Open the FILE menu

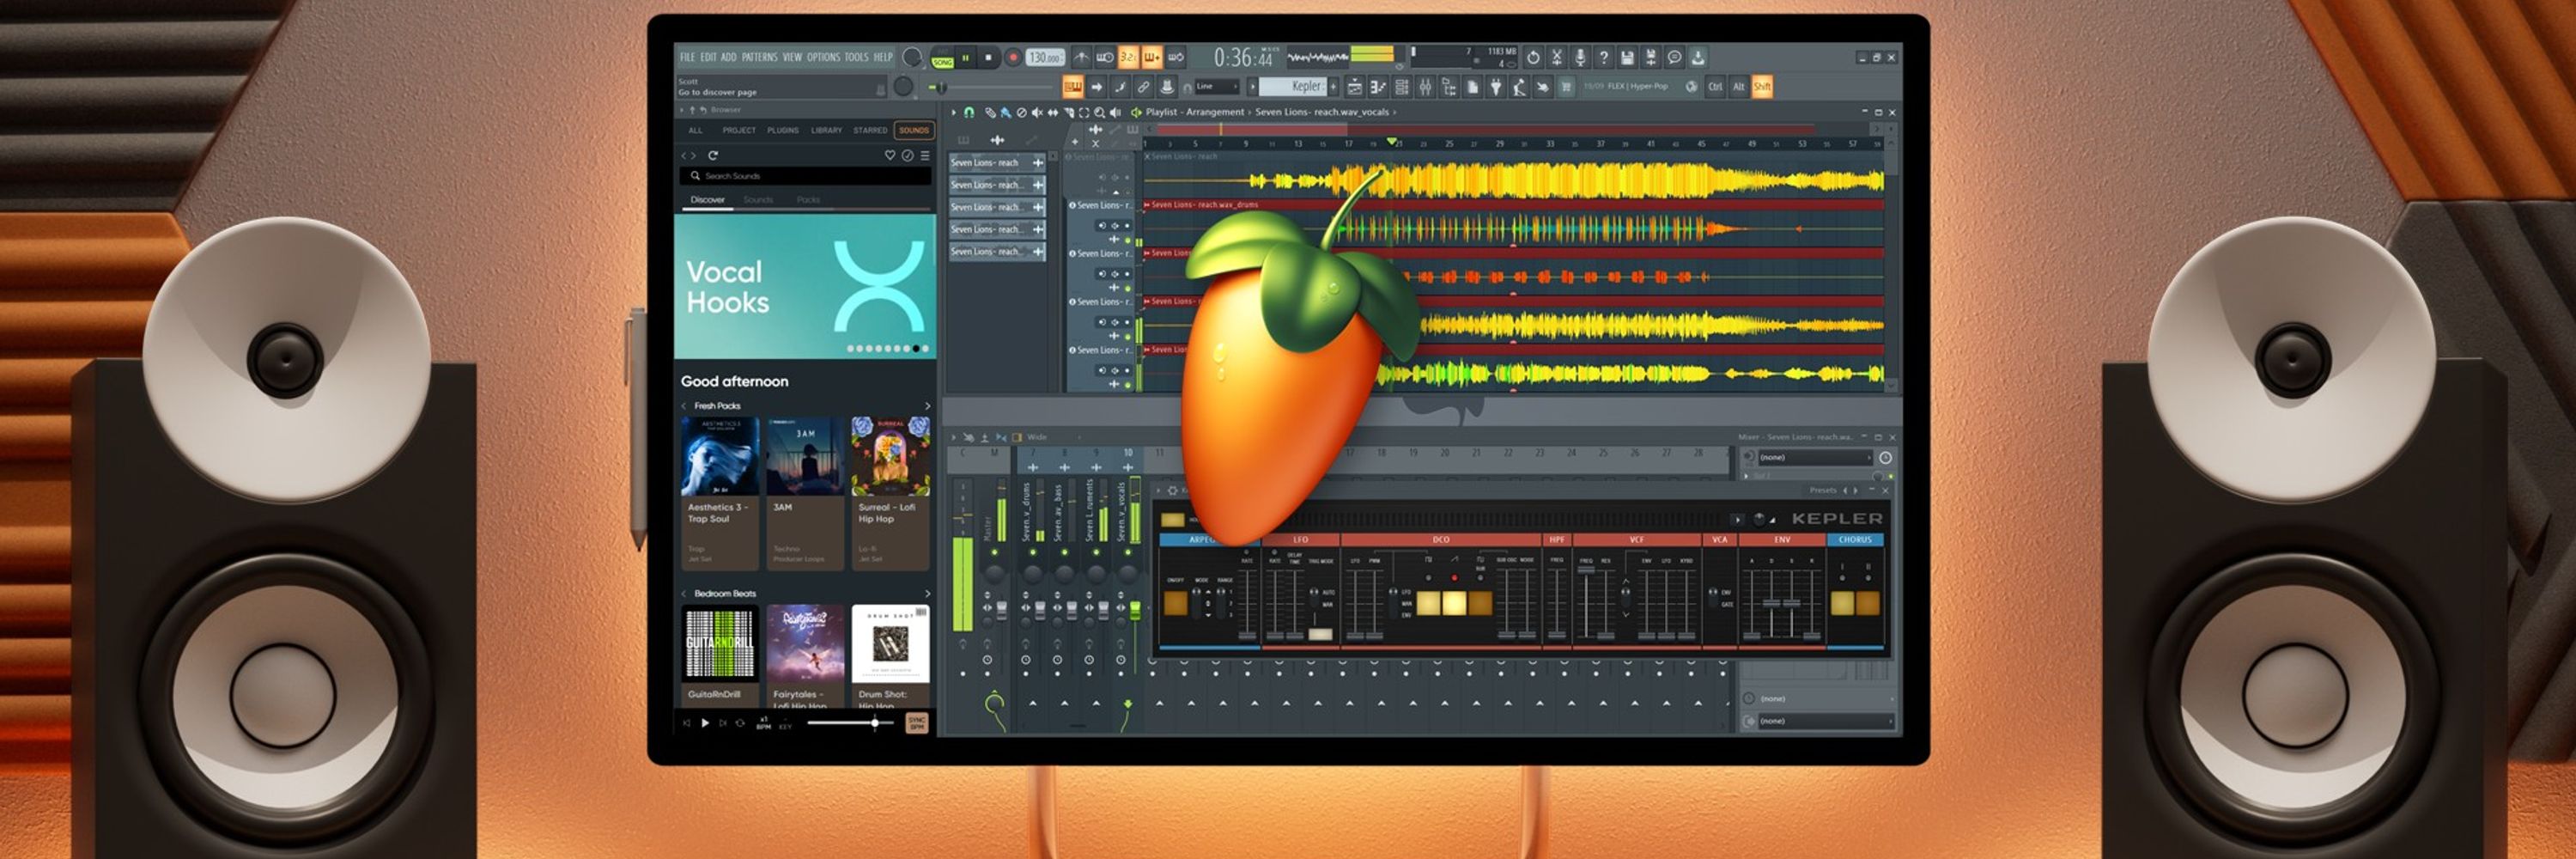pyautogui.click(x=687, y=57)
